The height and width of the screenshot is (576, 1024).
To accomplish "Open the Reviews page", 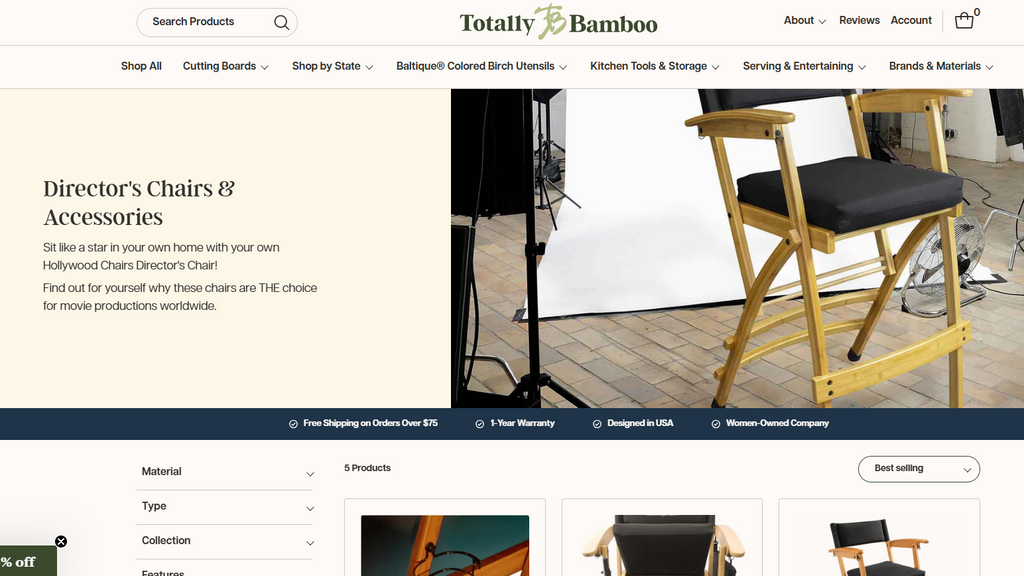I will coord(859,20).
